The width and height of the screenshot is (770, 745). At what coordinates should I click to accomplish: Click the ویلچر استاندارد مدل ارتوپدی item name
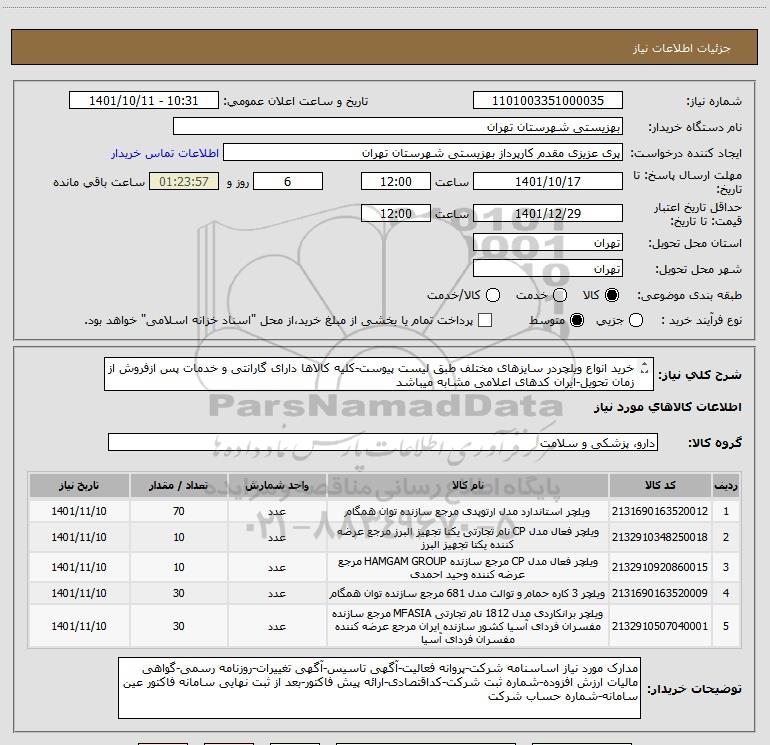click(468, 511)
